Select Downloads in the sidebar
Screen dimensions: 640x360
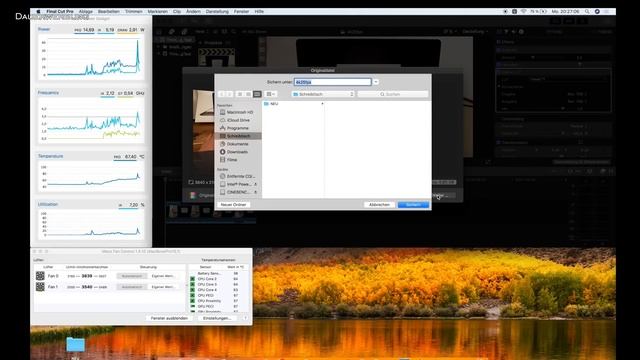(x=238, y=152)
